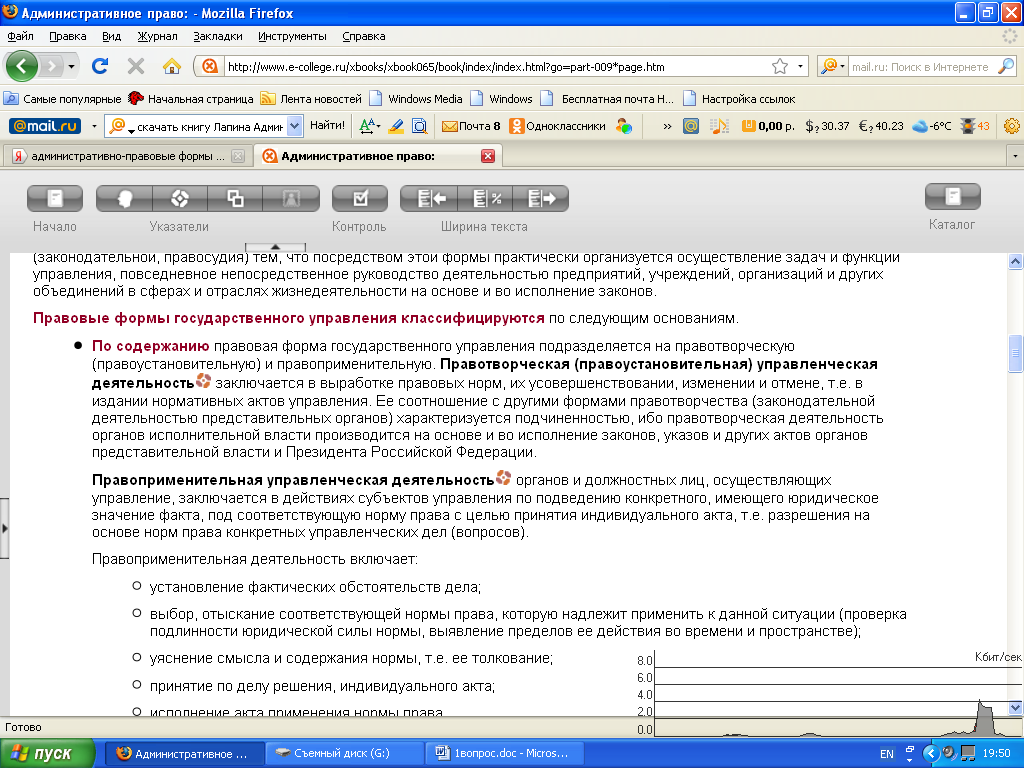Set text width percent icon

[x=485, y=199]
